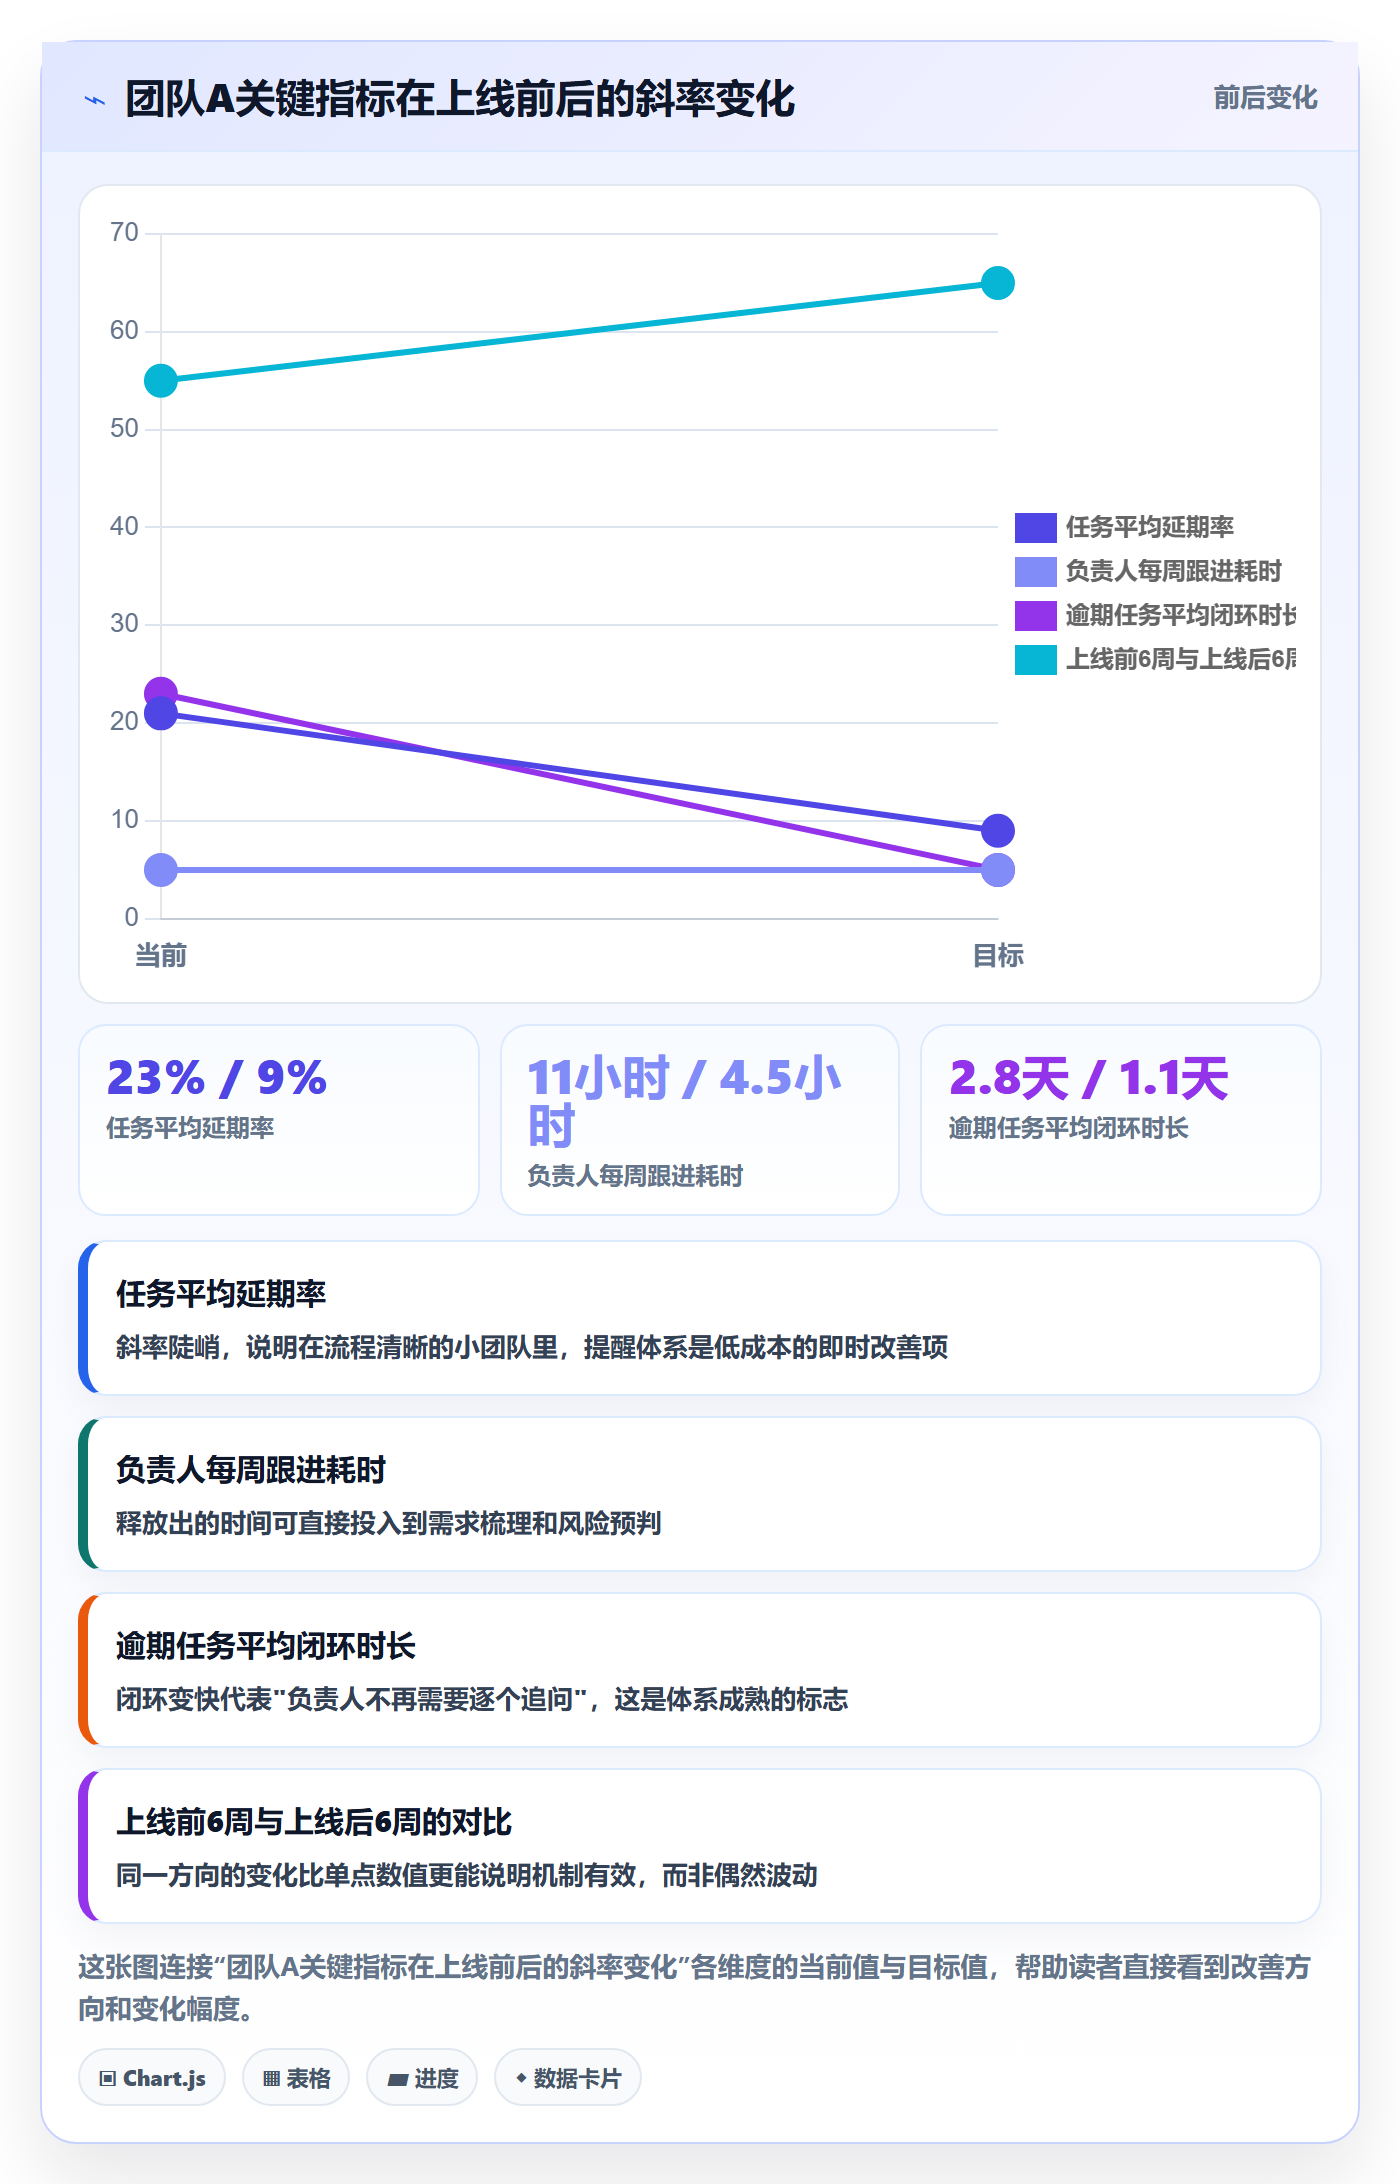This screenshot has height=2184, width=1400.
Task: Expand the 逾期任务平均闭环时长 insight card
Action: (x=700, y=1670)
